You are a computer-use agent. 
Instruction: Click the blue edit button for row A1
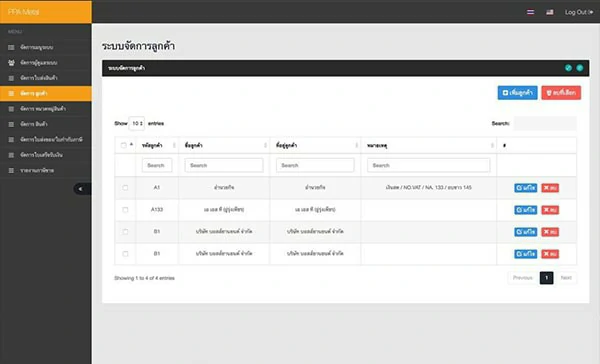point(526,188)
